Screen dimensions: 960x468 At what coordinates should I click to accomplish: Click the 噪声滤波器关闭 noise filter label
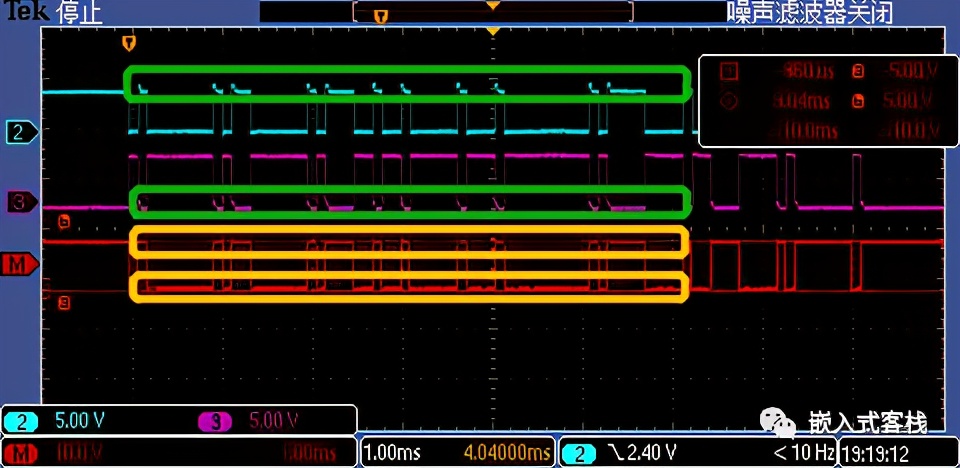tap(809, 13)
